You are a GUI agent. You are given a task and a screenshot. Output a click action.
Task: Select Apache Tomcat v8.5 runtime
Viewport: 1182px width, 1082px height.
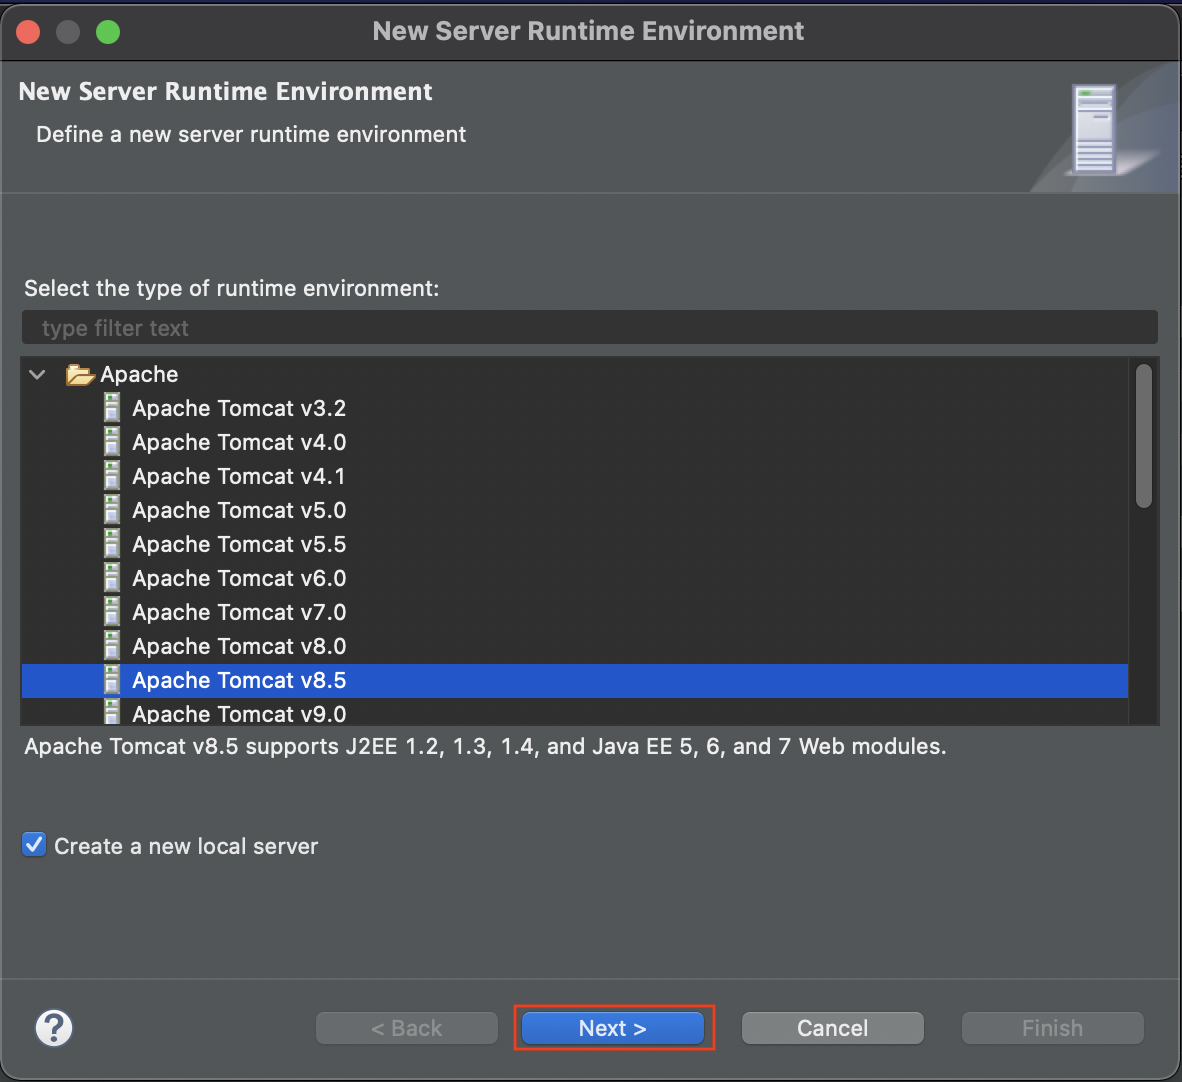[574, 680]
